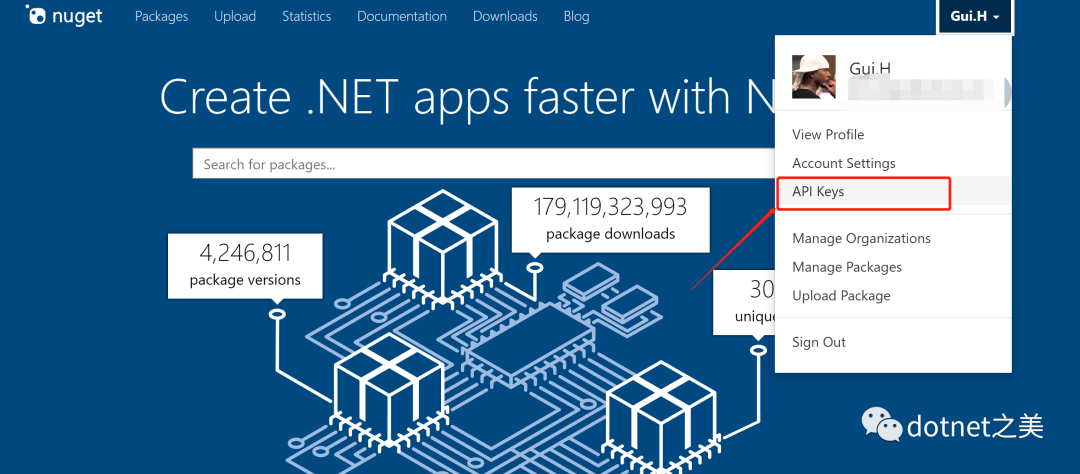This screenshot has width=1080, height=474.
Task: Click the NuGet logo
Action: click(x=63, y=16)
